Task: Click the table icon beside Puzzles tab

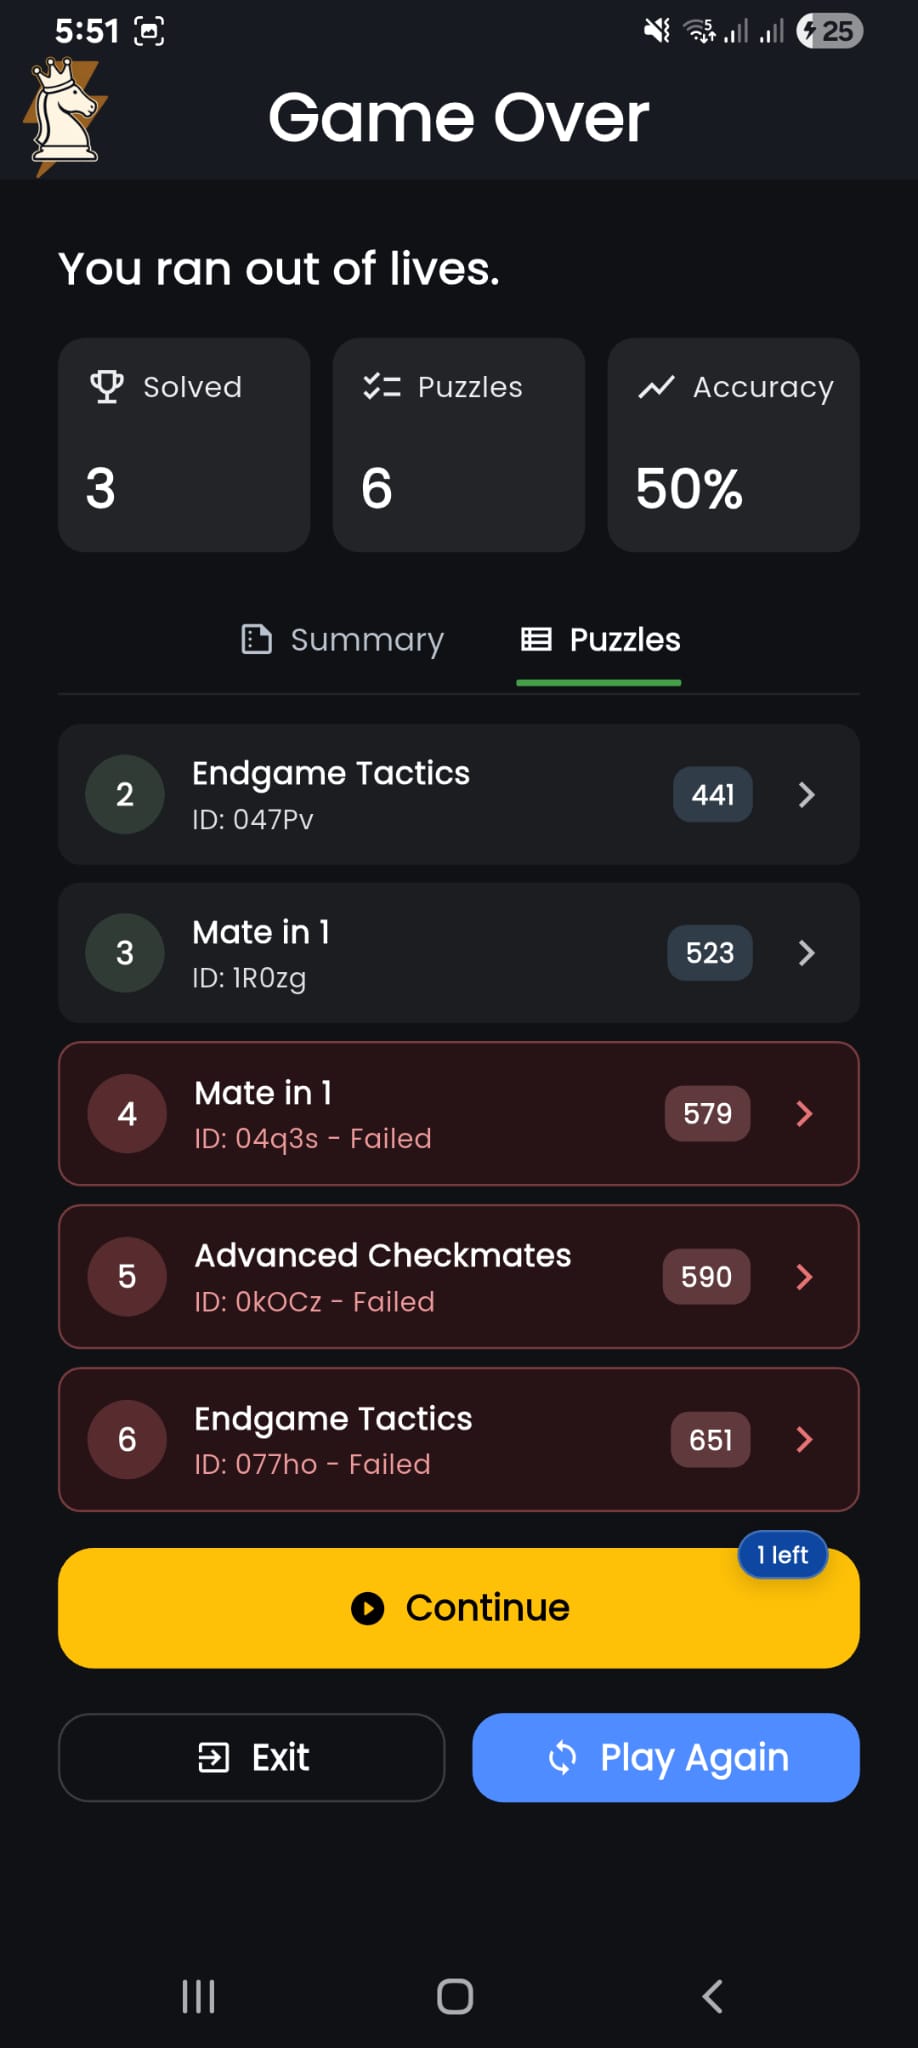Action: [535, 640]
